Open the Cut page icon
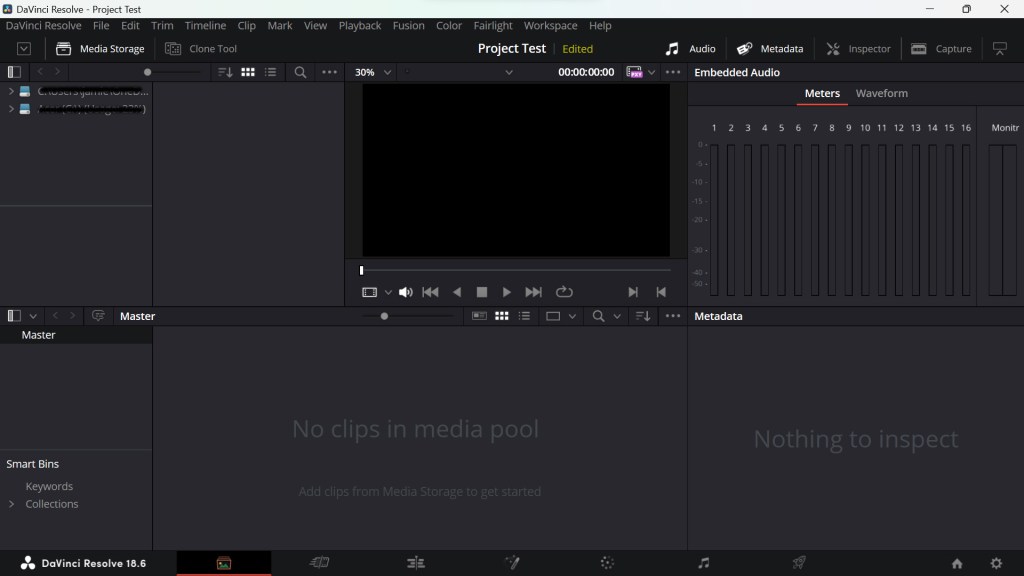The height and width of the screenshot is (576, 1024). click(x=320, y=563)
